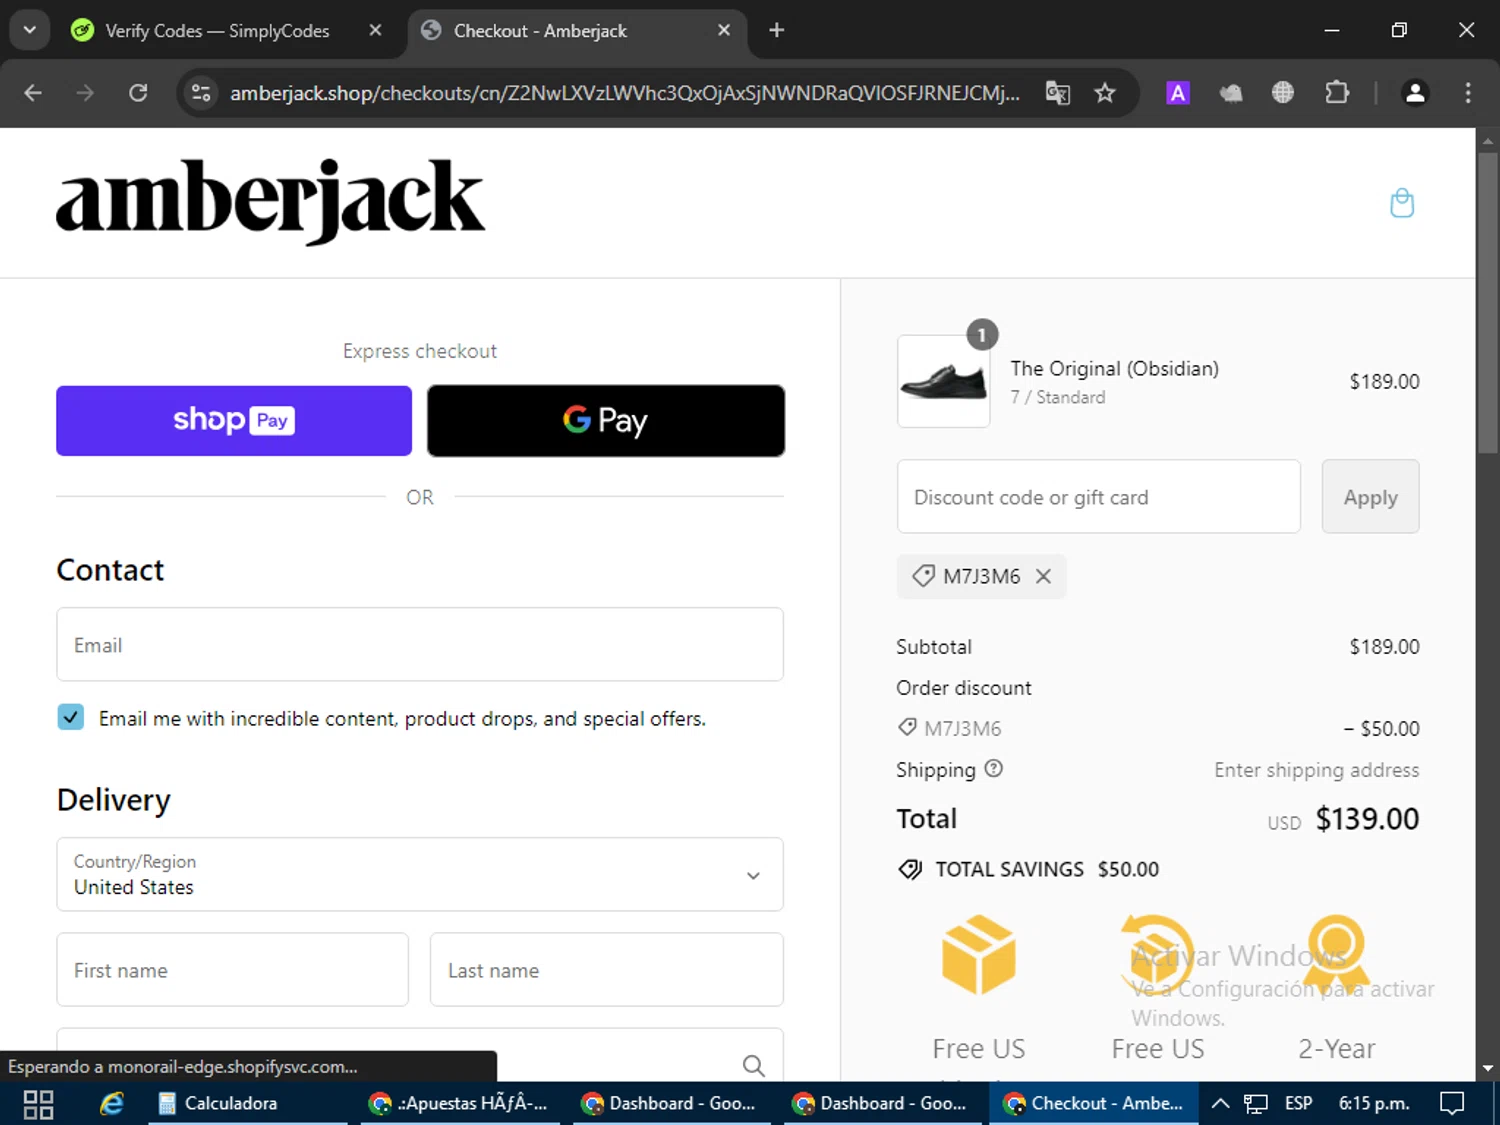This screenshot has width=1500, height=1125.
Task: Open site information icon in address bar
Action: 201,93
